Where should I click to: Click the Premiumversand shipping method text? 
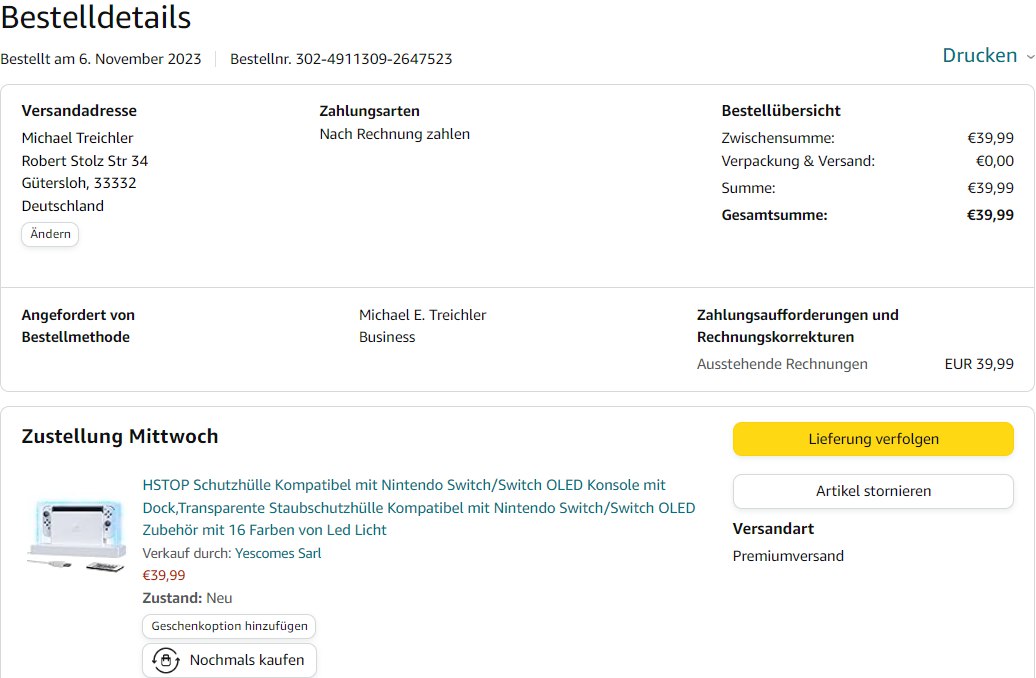[788, 556]
